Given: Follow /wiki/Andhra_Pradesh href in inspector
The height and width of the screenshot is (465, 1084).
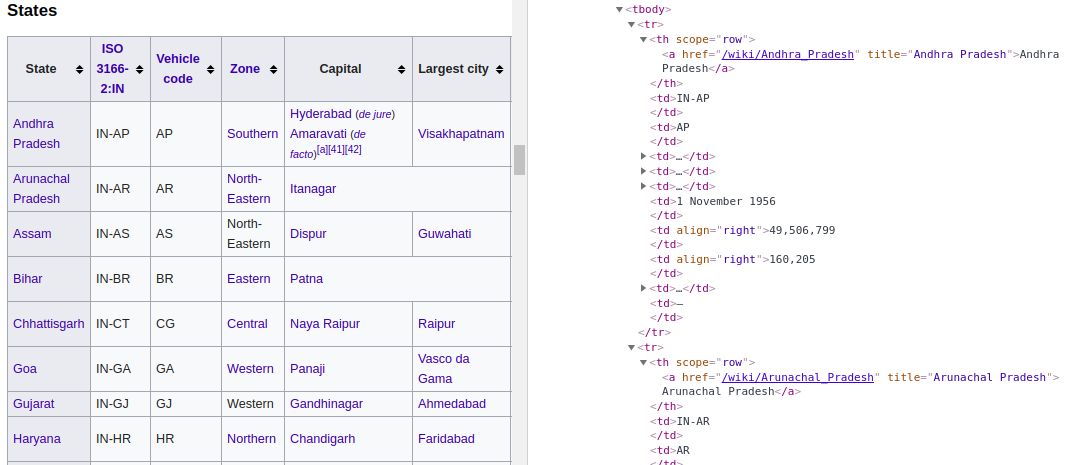Looking at the screenshot, I should coord(788,55).
